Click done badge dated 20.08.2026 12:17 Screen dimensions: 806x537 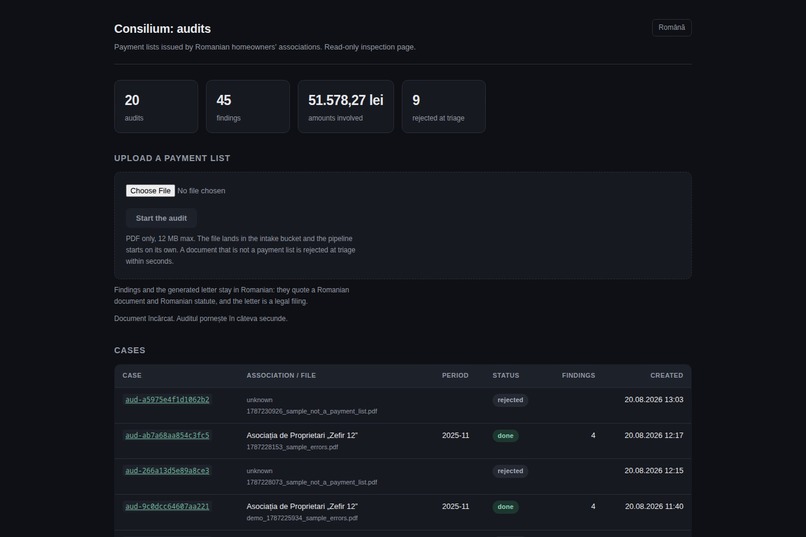(x=506, y=436)
